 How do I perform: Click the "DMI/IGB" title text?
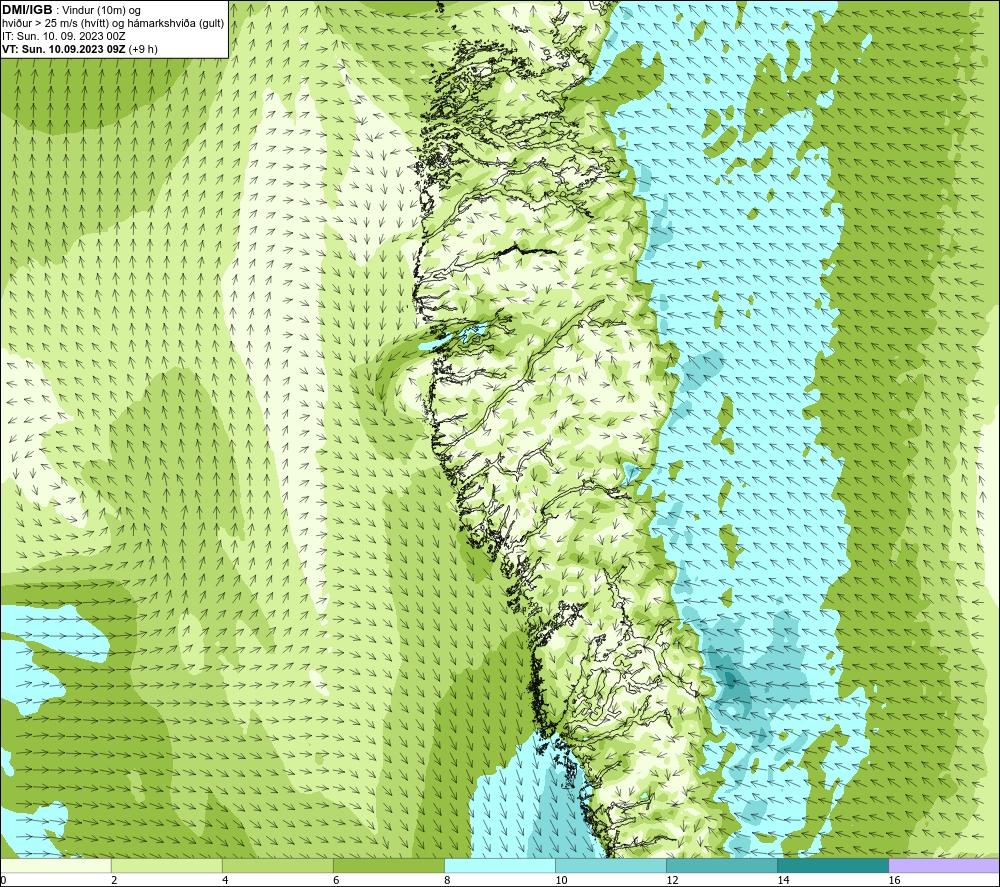tap(27, 10)
